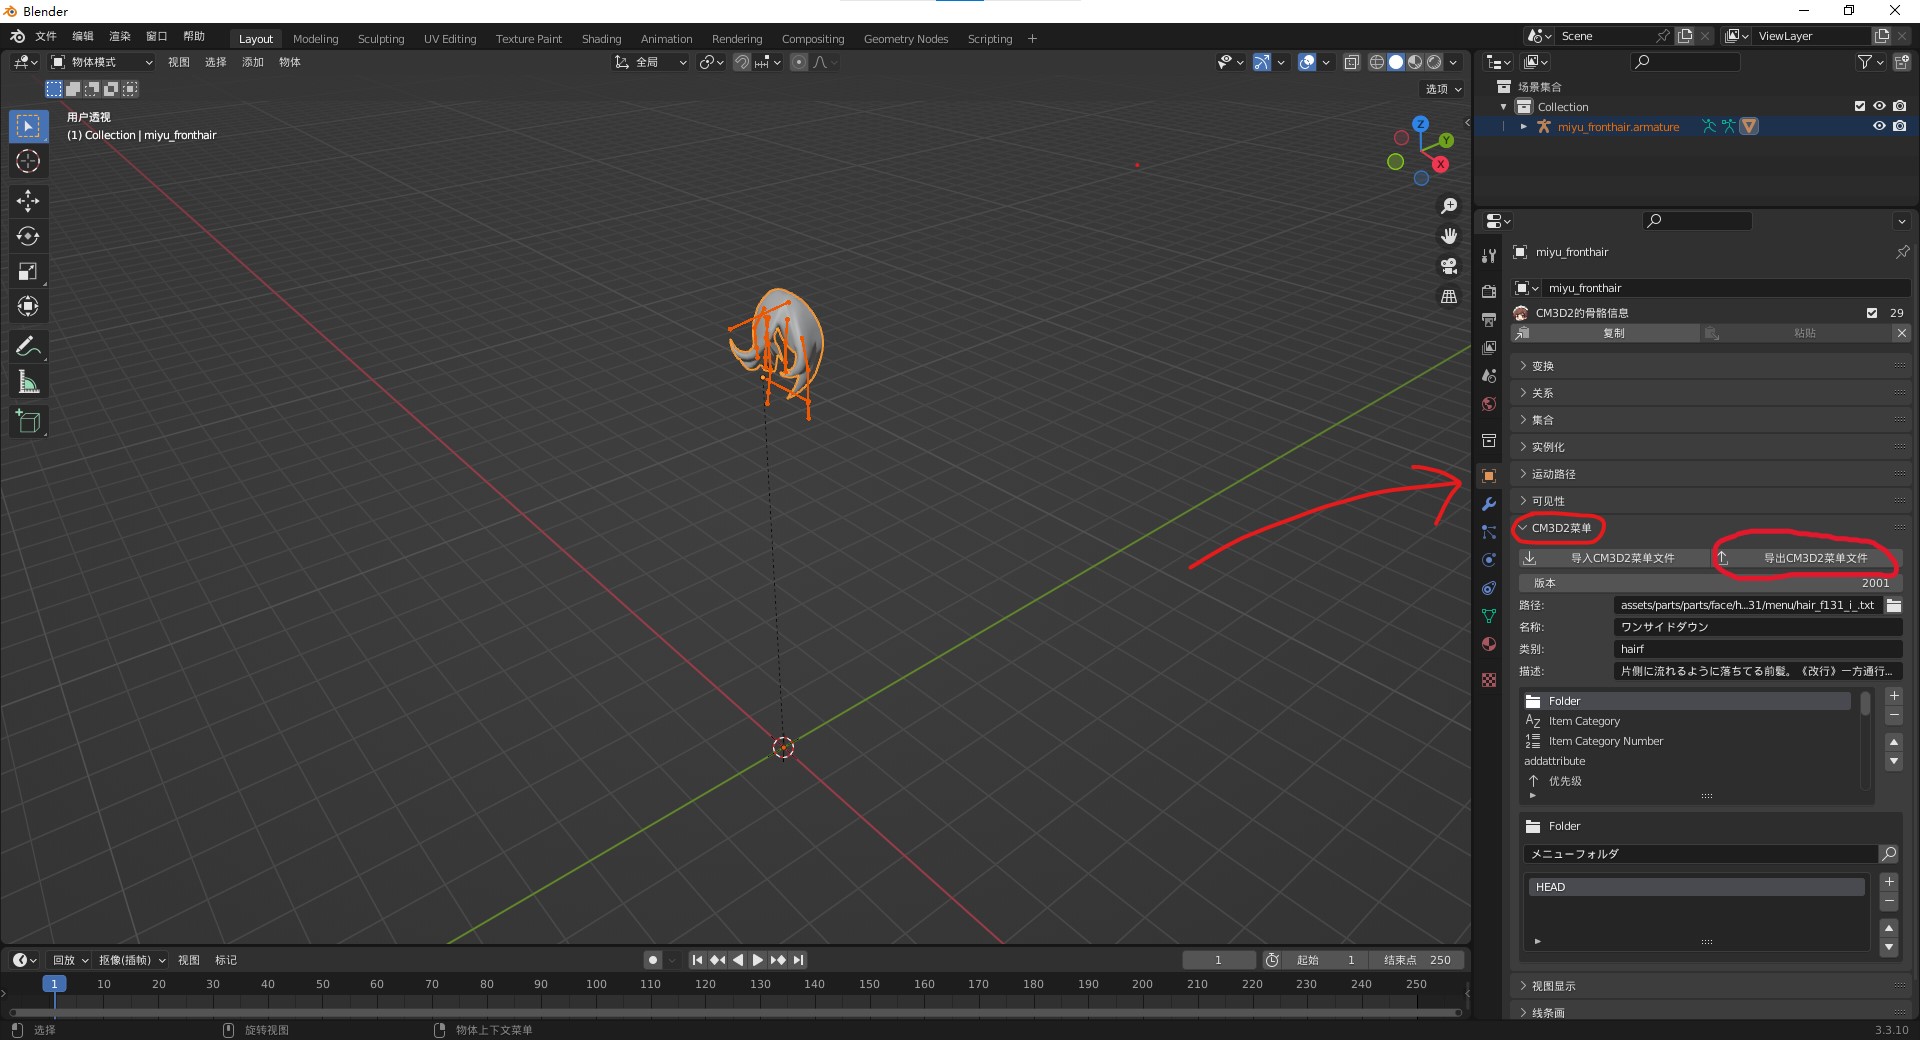Click 导入CM3D2菜单文件 button

pos(1613,558)
